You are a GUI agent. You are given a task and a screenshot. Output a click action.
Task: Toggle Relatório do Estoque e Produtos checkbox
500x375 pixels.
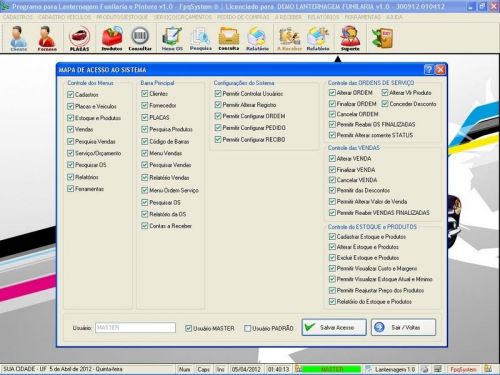[x=332, y=301]
